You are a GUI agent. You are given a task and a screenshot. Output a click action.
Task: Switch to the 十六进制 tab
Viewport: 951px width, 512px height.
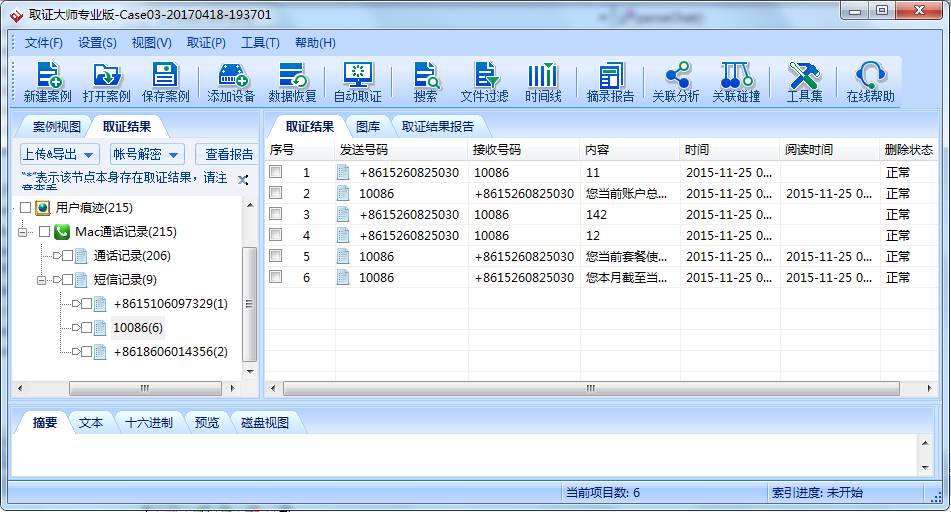coord(149,423)
